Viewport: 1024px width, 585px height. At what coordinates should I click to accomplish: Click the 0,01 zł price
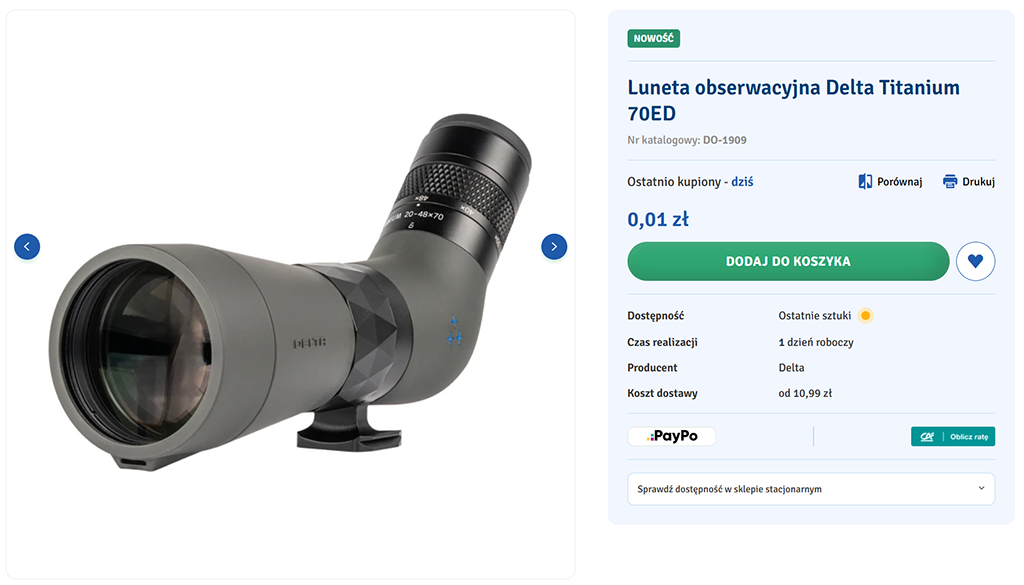pos(657,220)
